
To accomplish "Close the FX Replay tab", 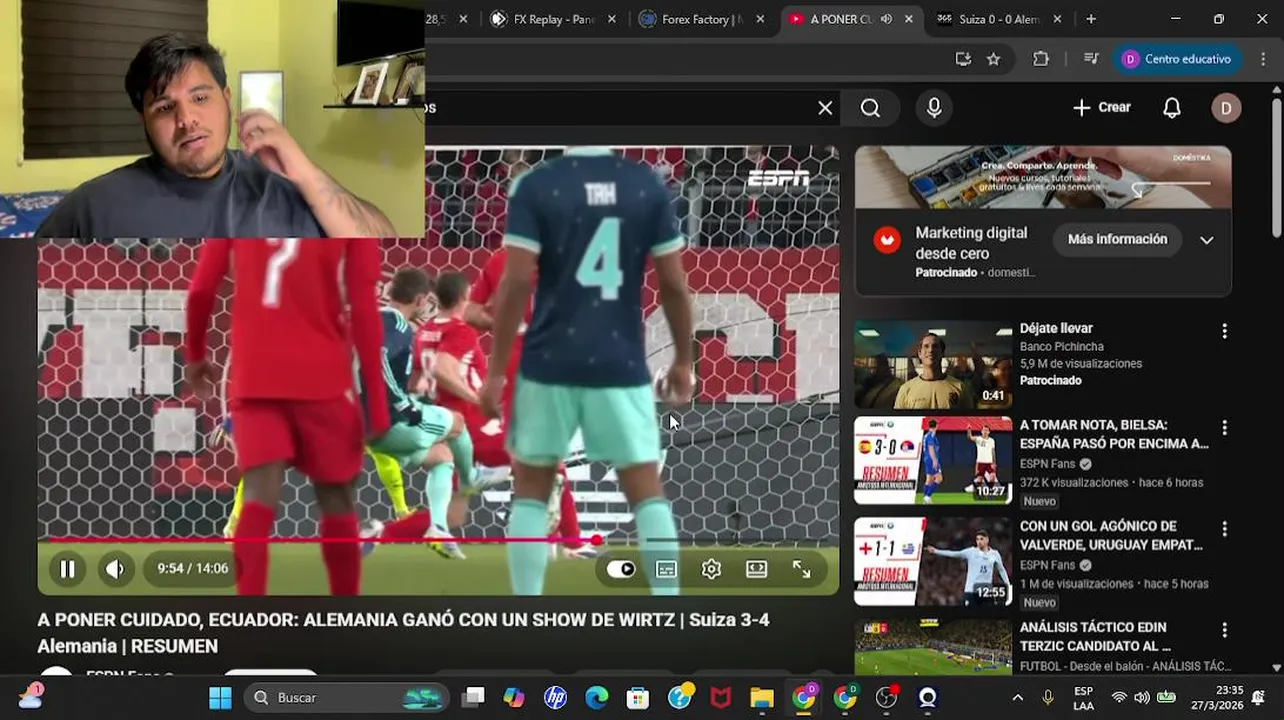I will click(x=612, y=19).
